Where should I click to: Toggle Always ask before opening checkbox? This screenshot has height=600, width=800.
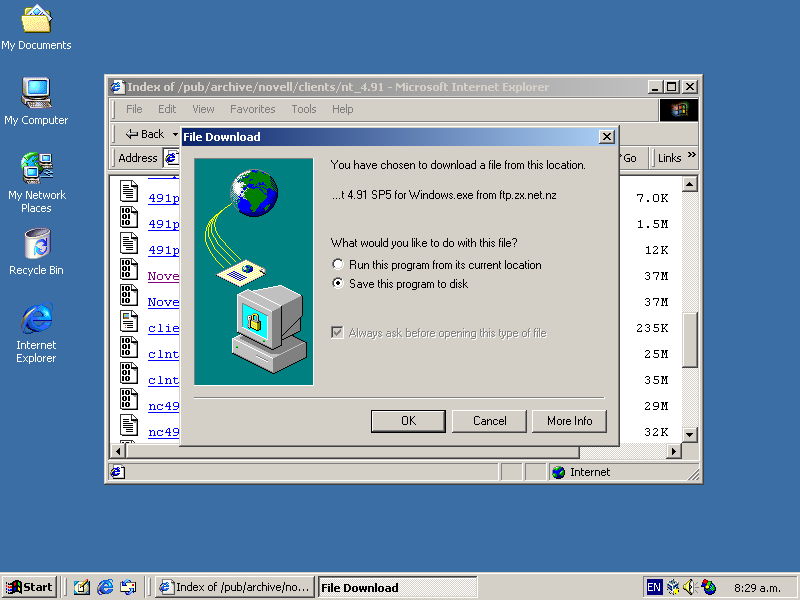[337, 333]
